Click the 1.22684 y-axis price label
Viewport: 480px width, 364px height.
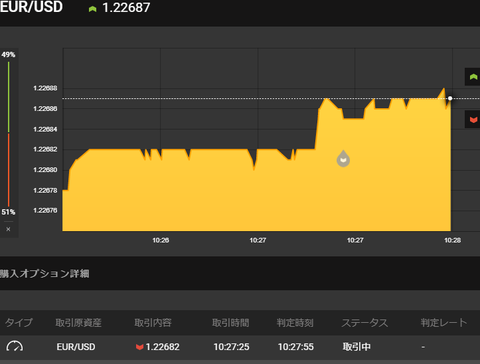tap(45, 129)
